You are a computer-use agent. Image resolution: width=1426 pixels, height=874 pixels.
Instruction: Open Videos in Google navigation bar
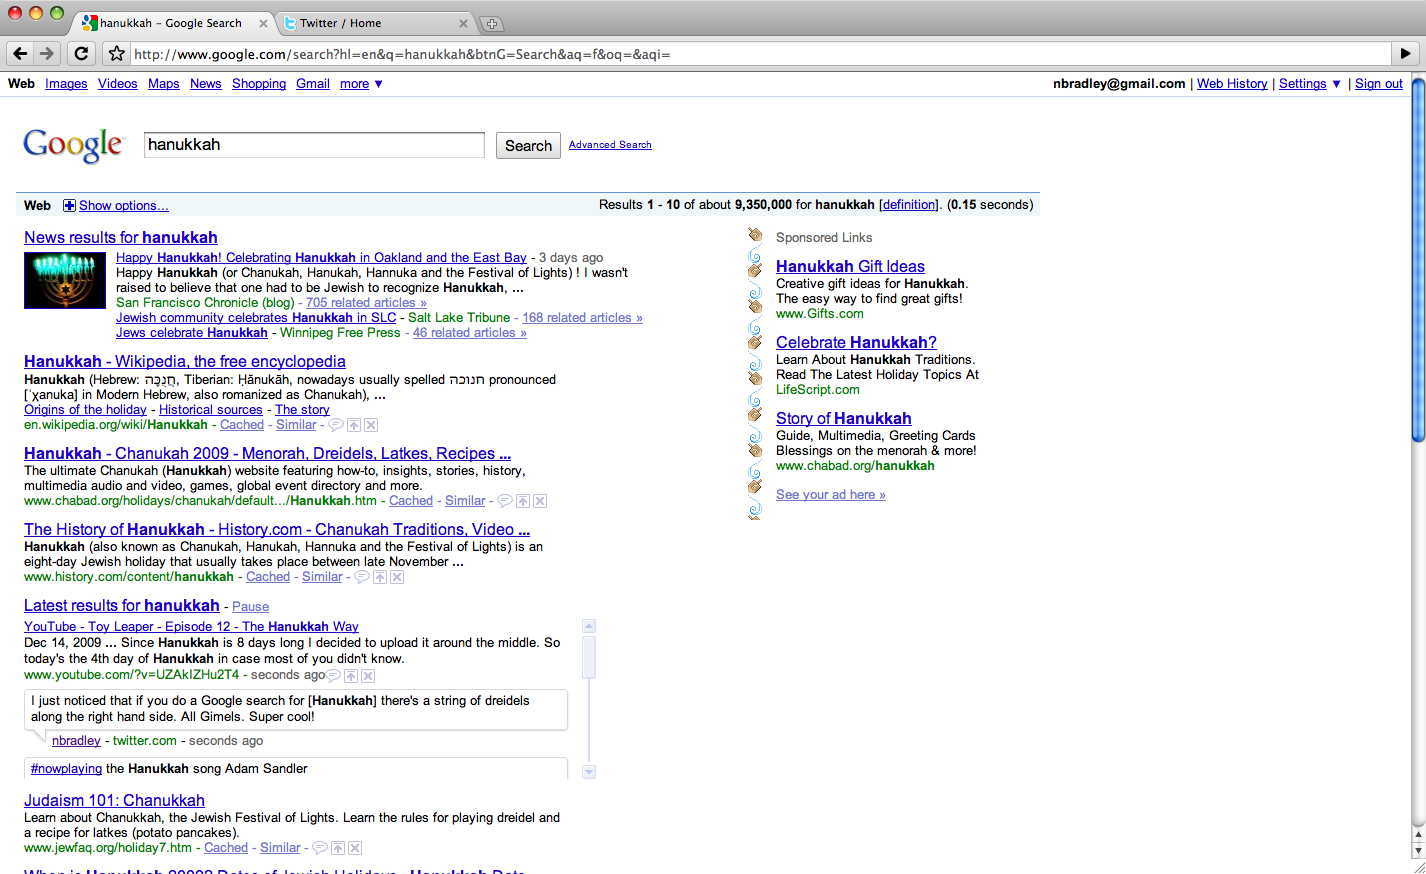(x=118, y=84)
